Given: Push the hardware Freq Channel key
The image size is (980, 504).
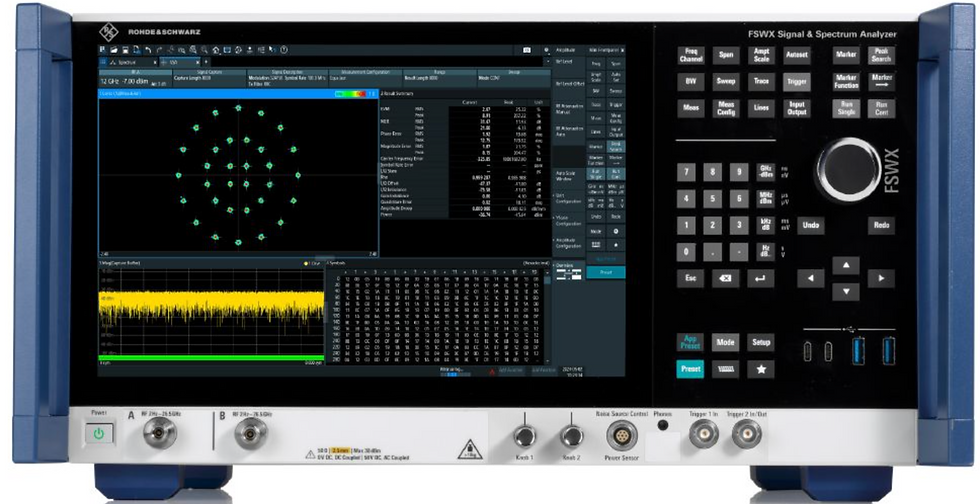Looking at the screenshot, I should click(x=691, y=55).
